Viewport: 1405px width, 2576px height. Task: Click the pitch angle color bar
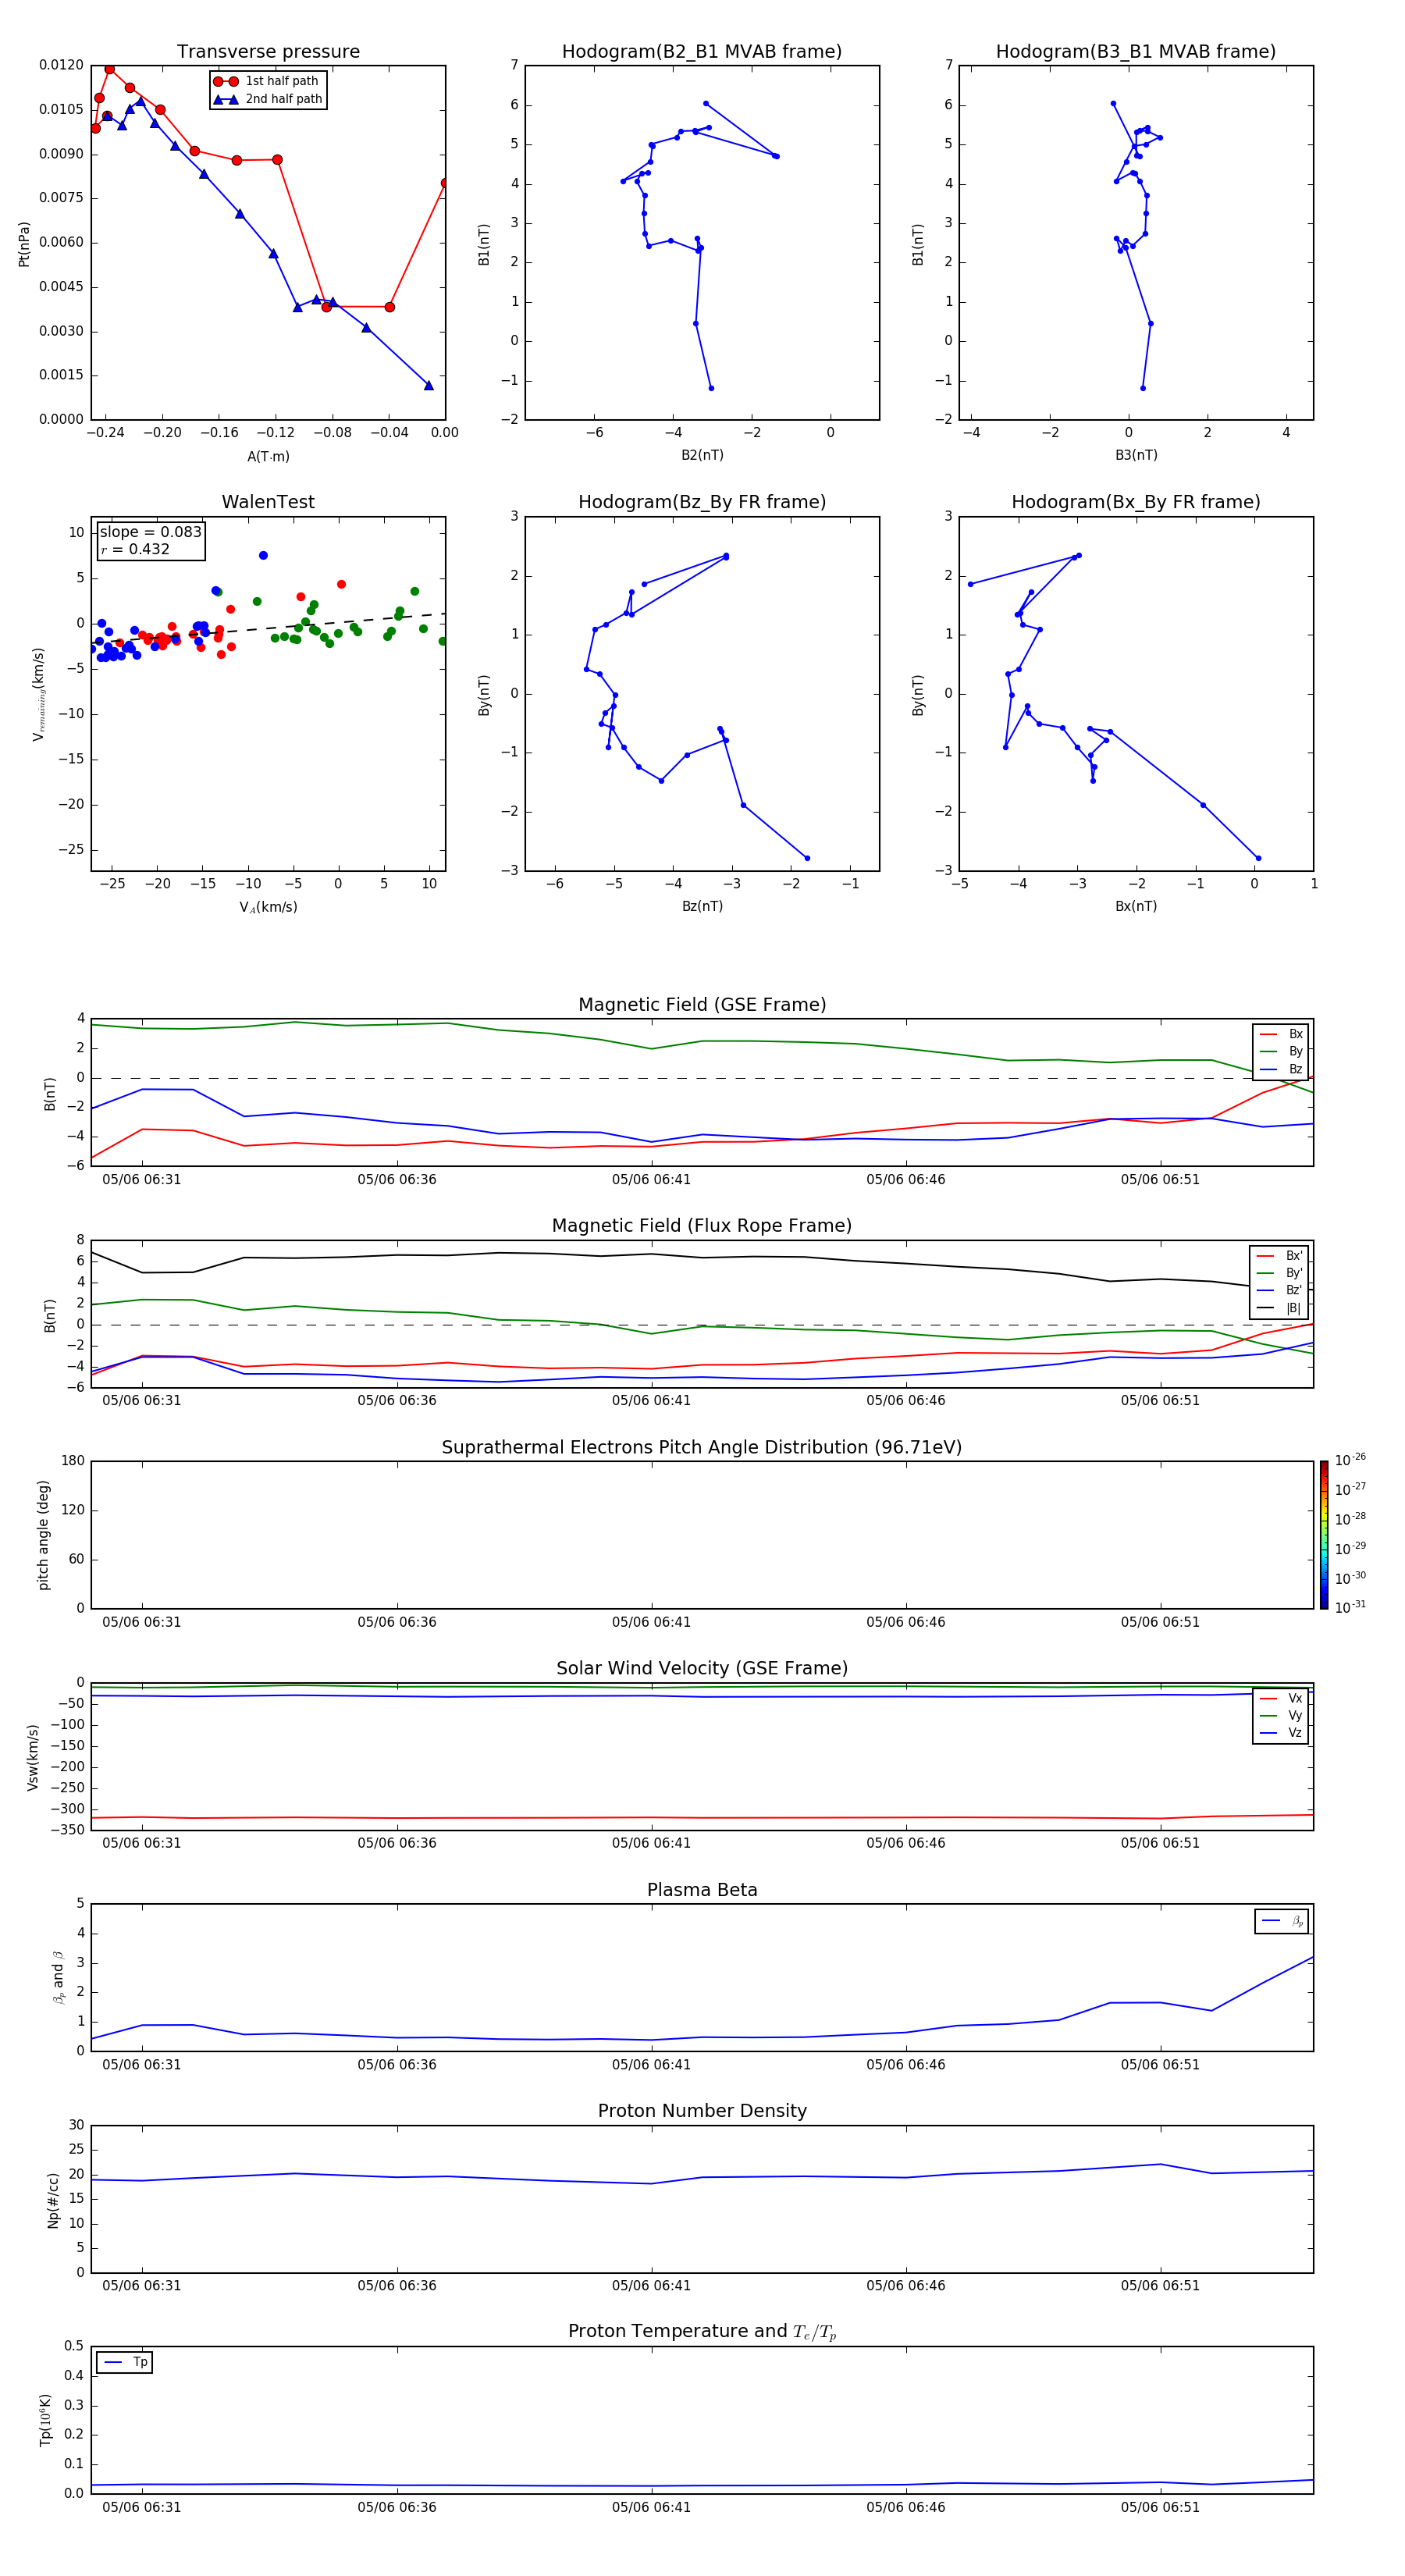[1324, 1535]
